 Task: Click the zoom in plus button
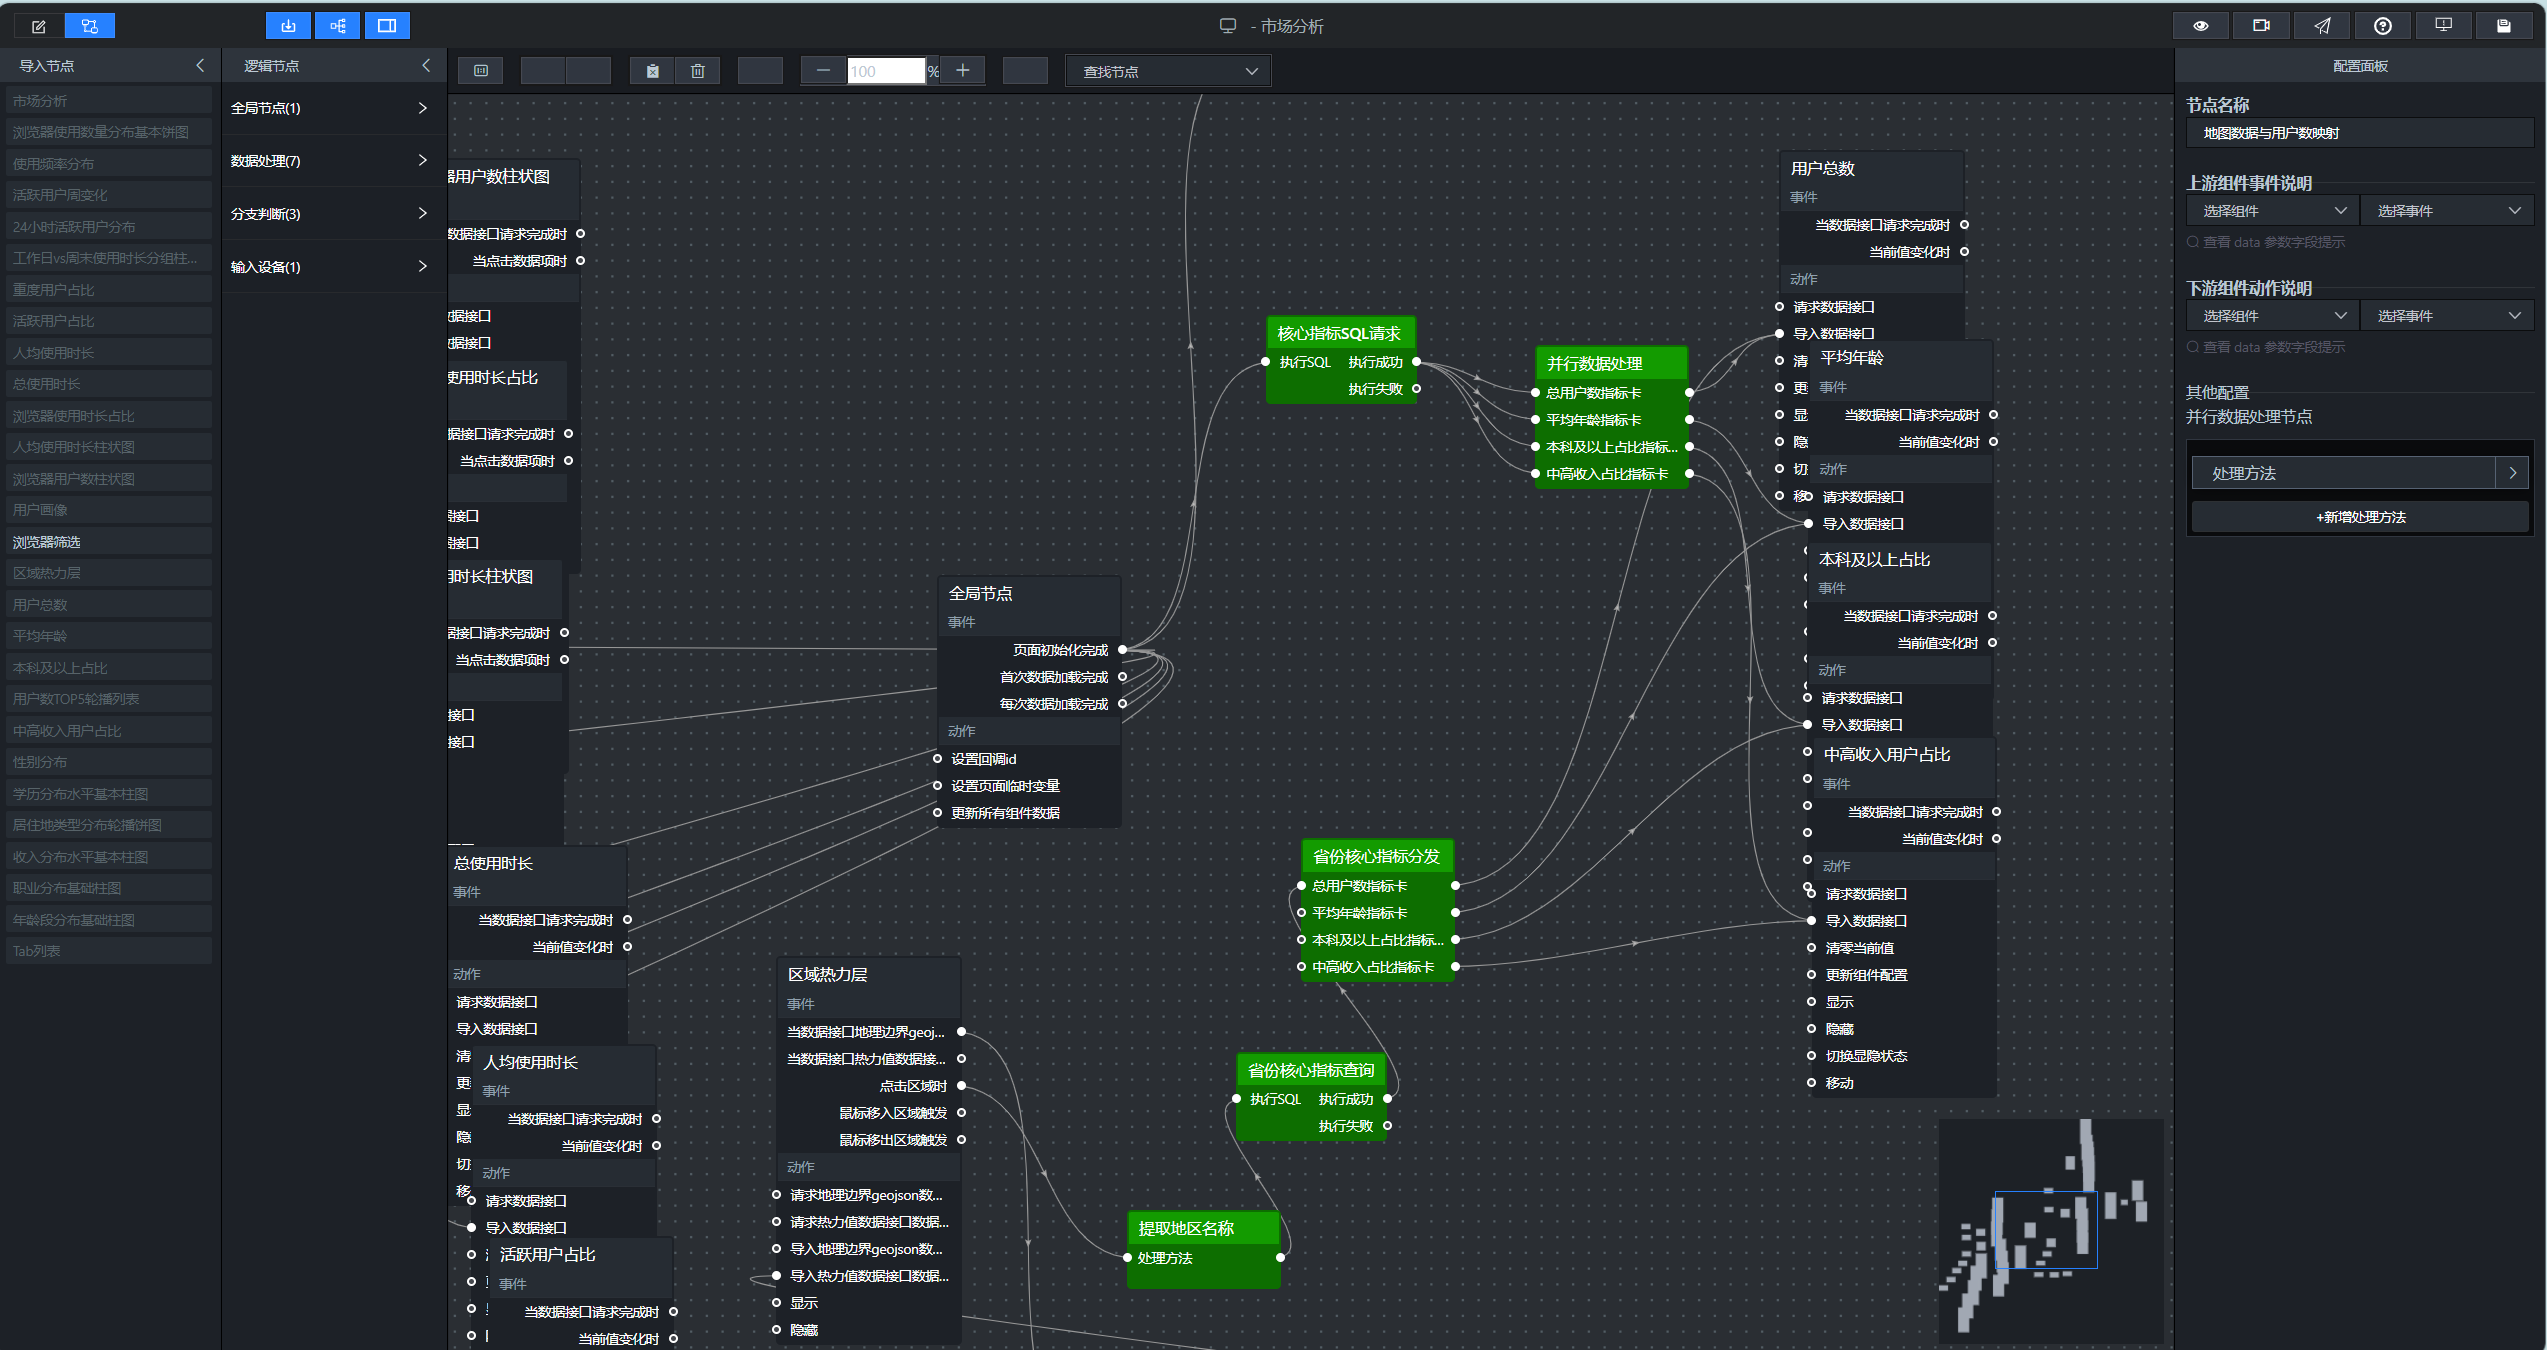point(963,71)
